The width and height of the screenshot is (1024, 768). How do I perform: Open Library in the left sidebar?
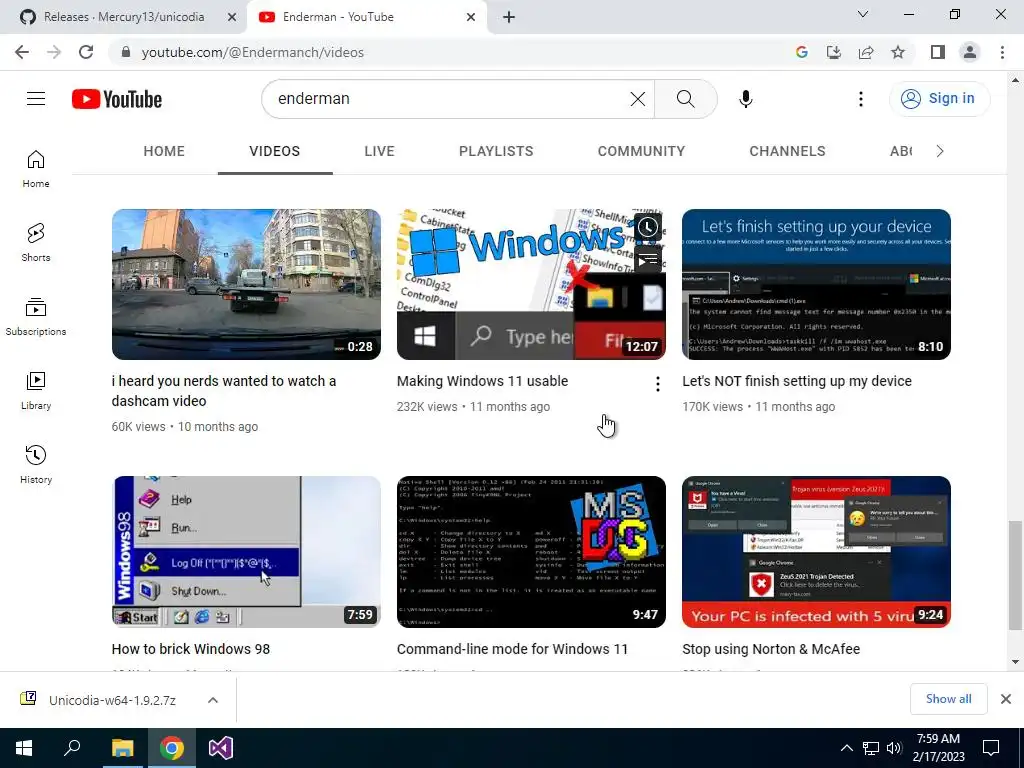tap(36, 390)
